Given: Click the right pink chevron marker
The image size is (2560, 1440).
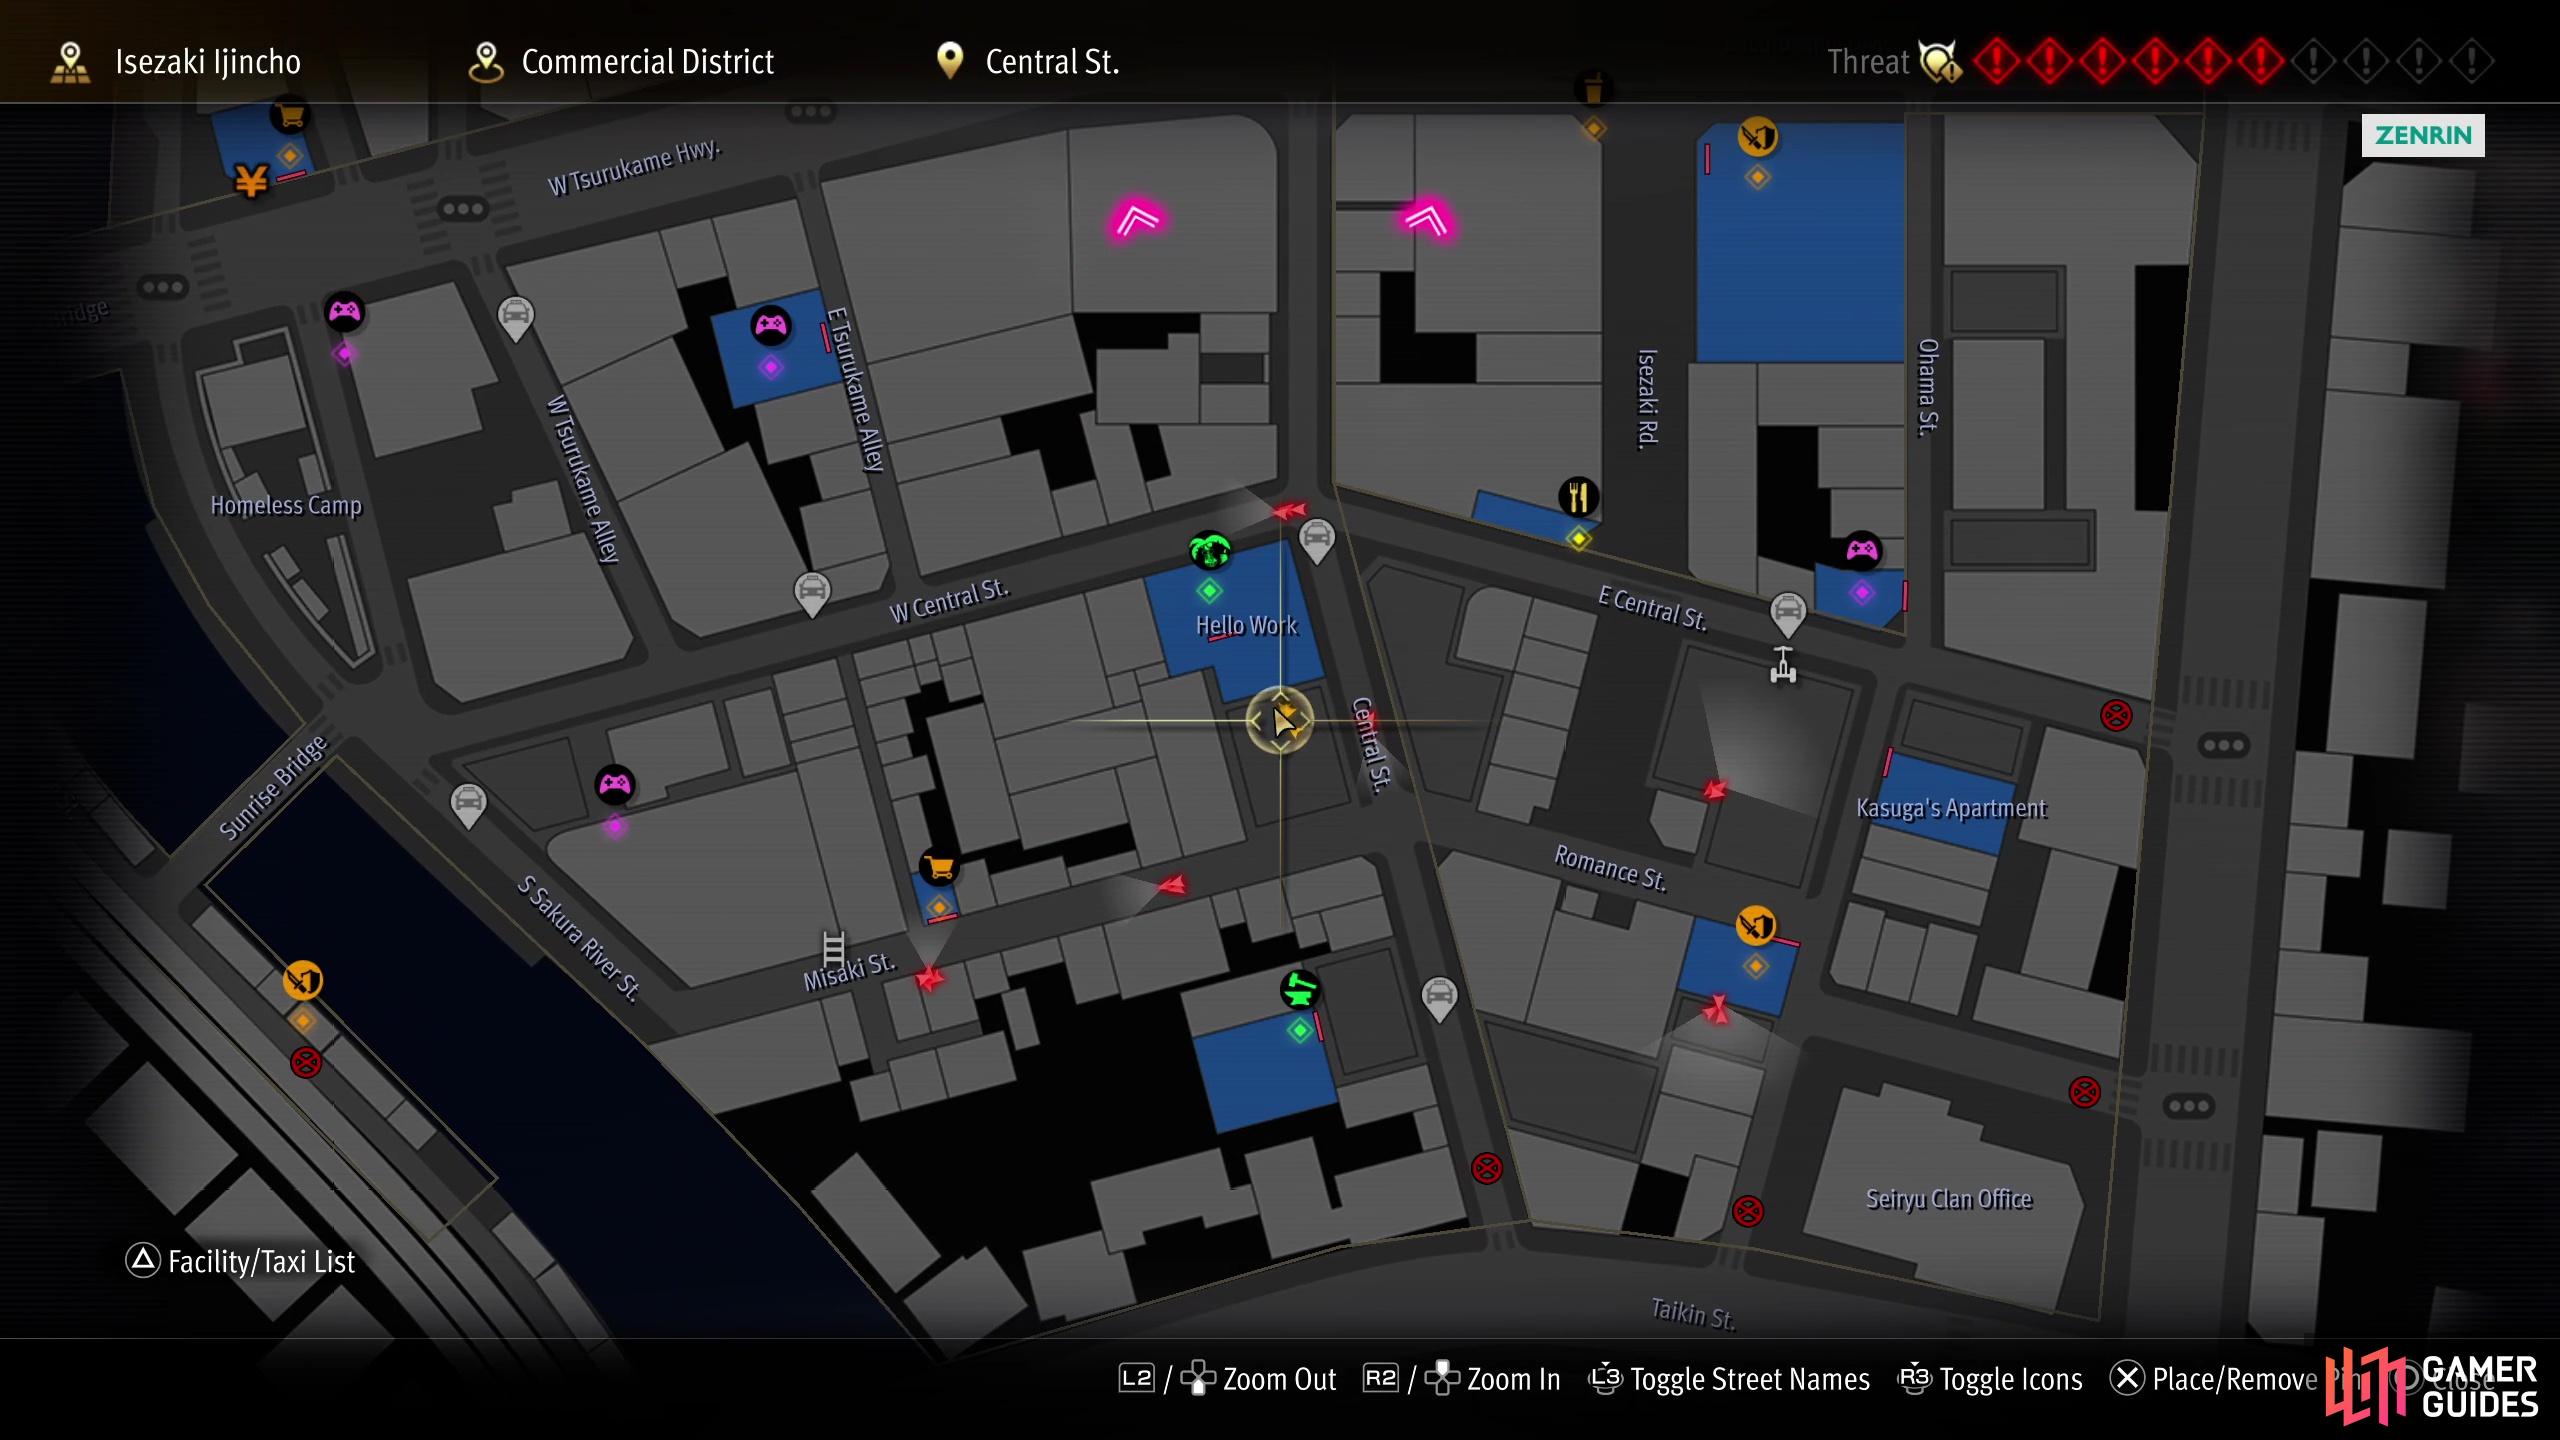Looking at the screenshot, I should click(x=1427, y=219).
